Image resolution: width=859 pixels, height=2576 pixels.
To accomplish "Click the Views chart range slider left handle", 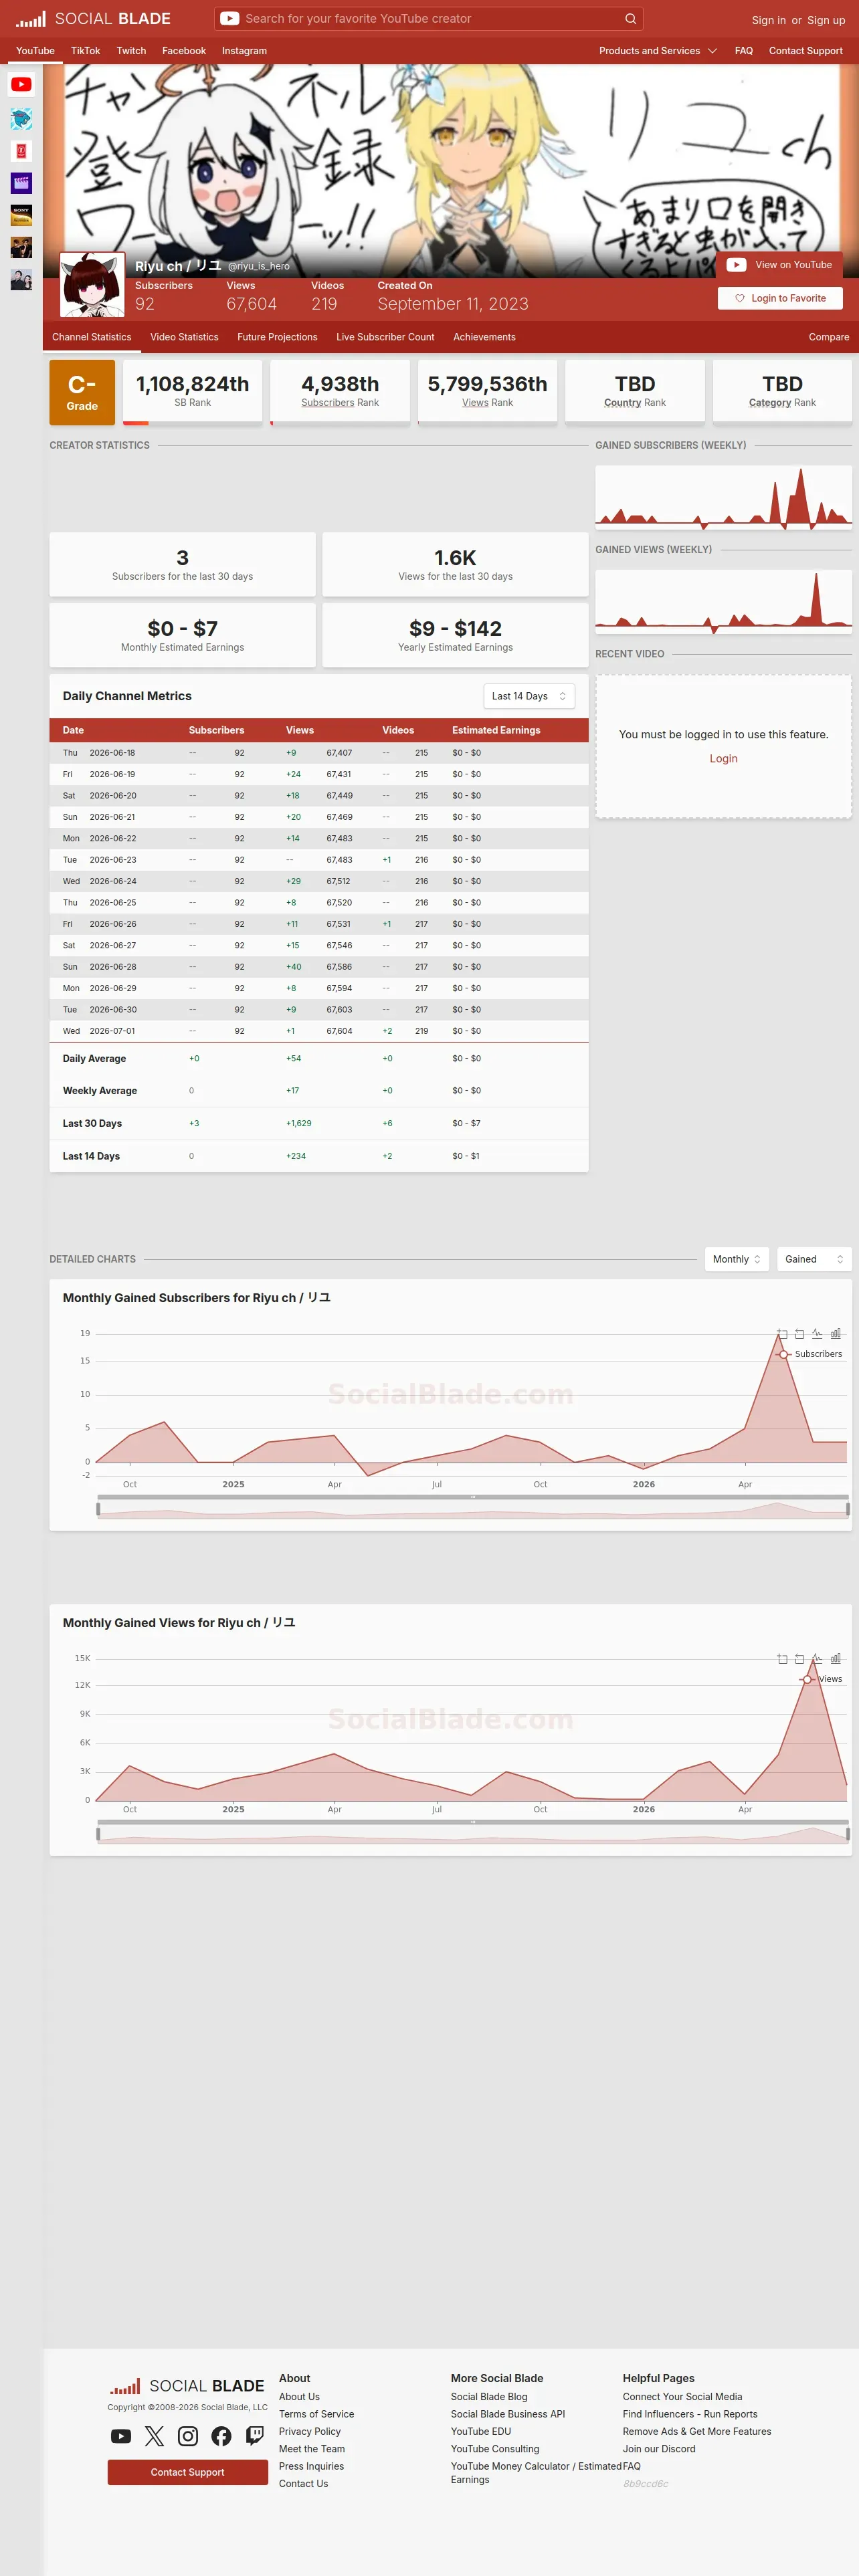I will pos(98,1834).
